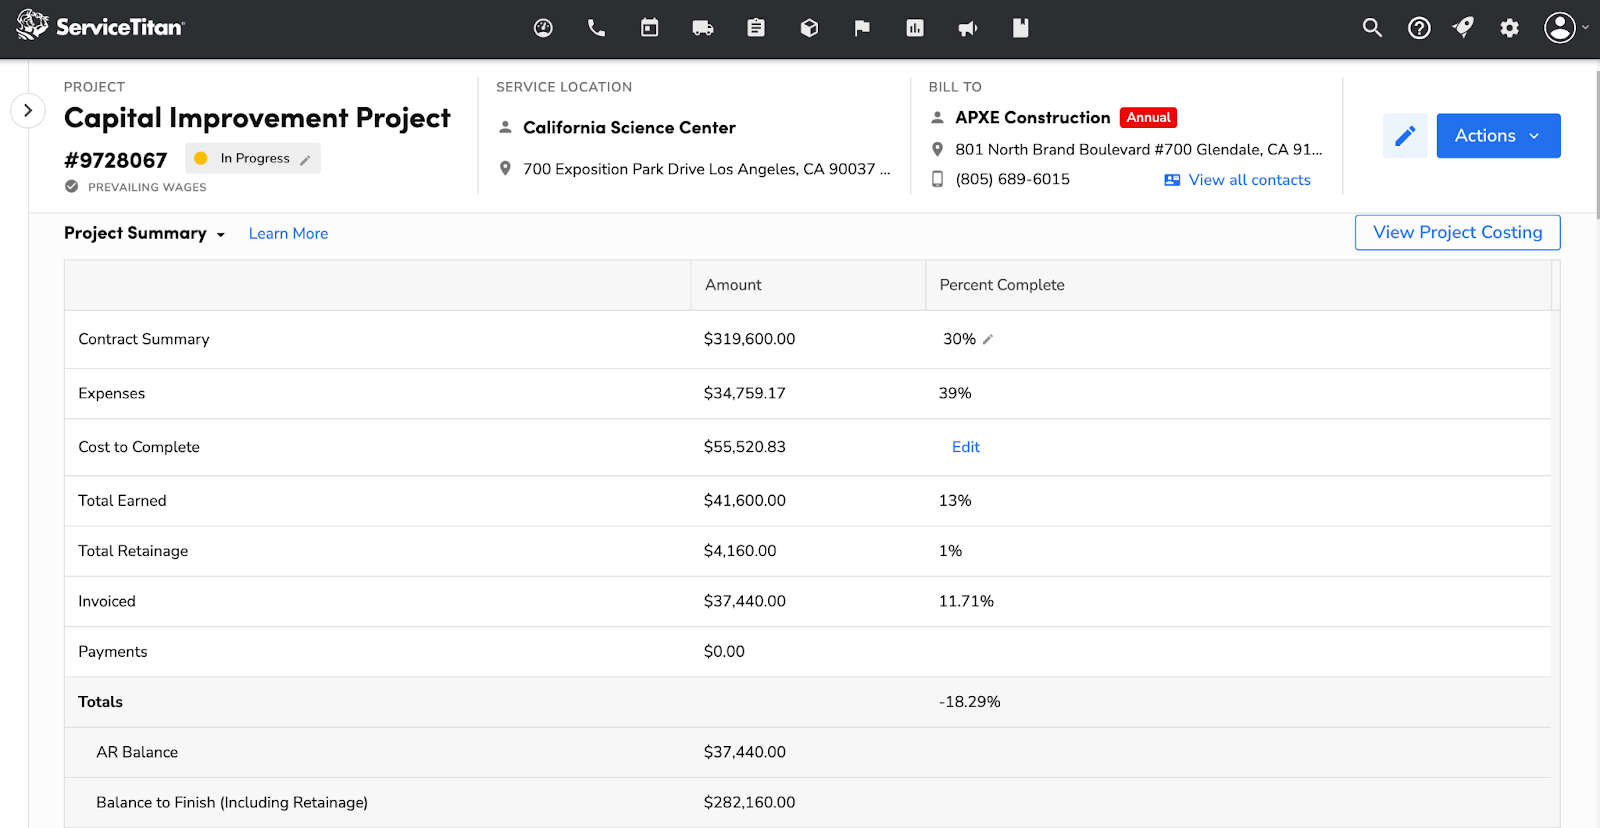Click the California Science Center location name
Viewport: 1600px width, 828px height.
click(629, 128)
